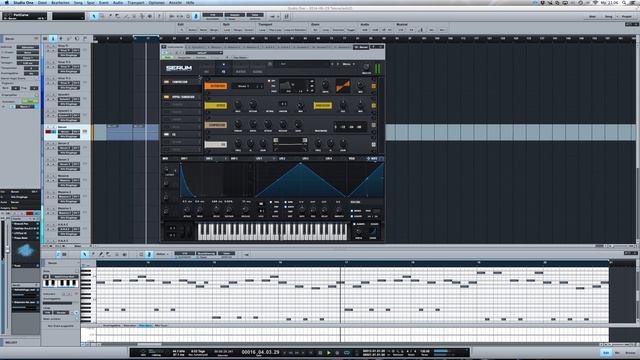640x360 pixels.
Task: Open the preset dropdown in the plugin window header
Action: 204,53
